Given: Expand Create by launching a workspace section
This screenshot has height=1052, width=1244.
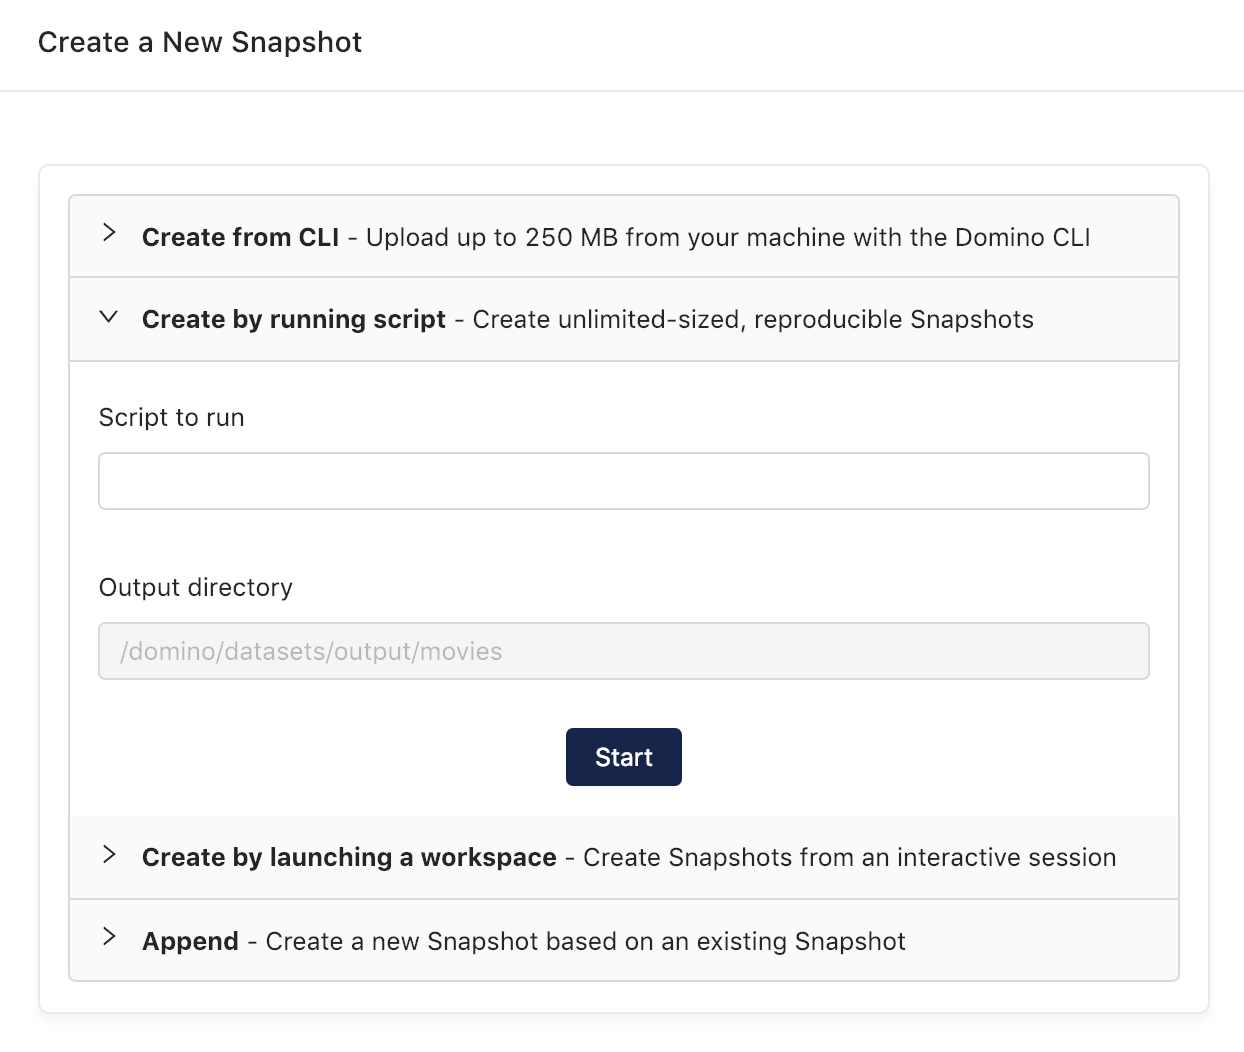Looking at the screenshot, I should [624, 857].
